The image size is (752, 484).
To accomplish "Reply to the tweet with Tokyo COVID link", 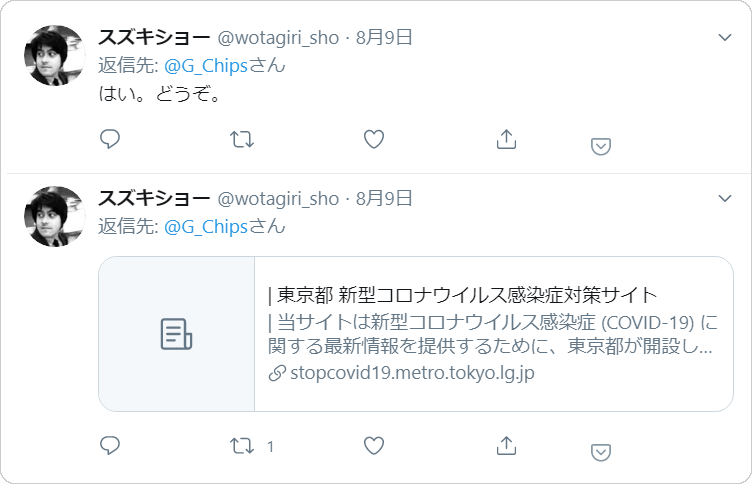I will tap(110, 446).
